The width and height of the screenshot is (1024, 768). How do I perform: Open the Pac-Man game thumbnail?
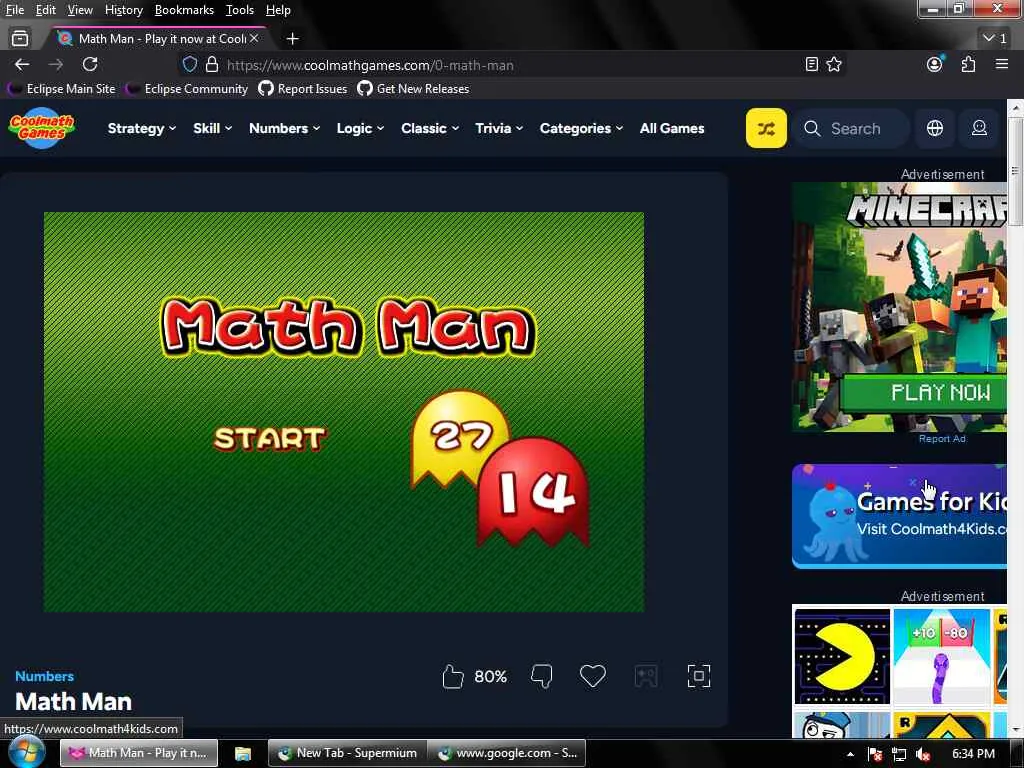[x=842, y=656]
